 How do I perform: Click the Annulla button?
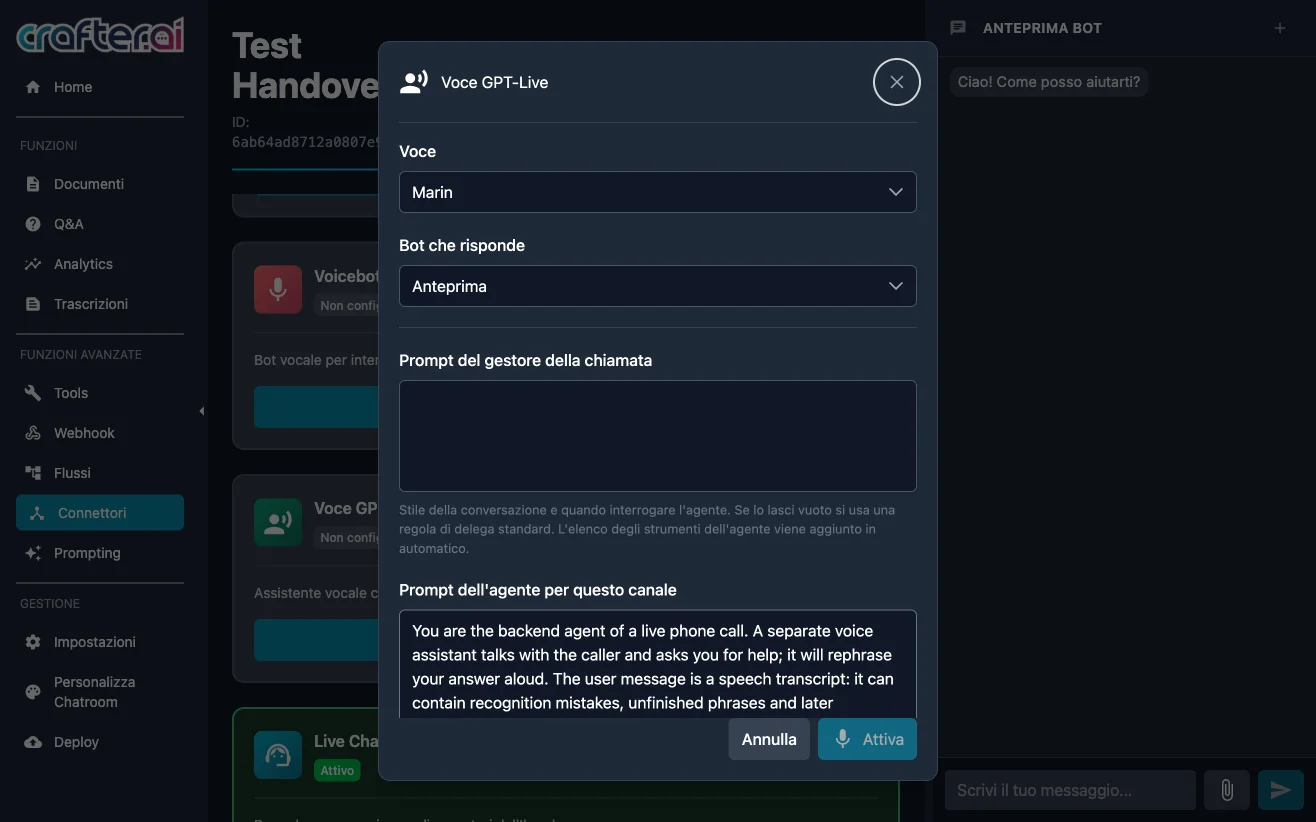(x=769, y=739)
